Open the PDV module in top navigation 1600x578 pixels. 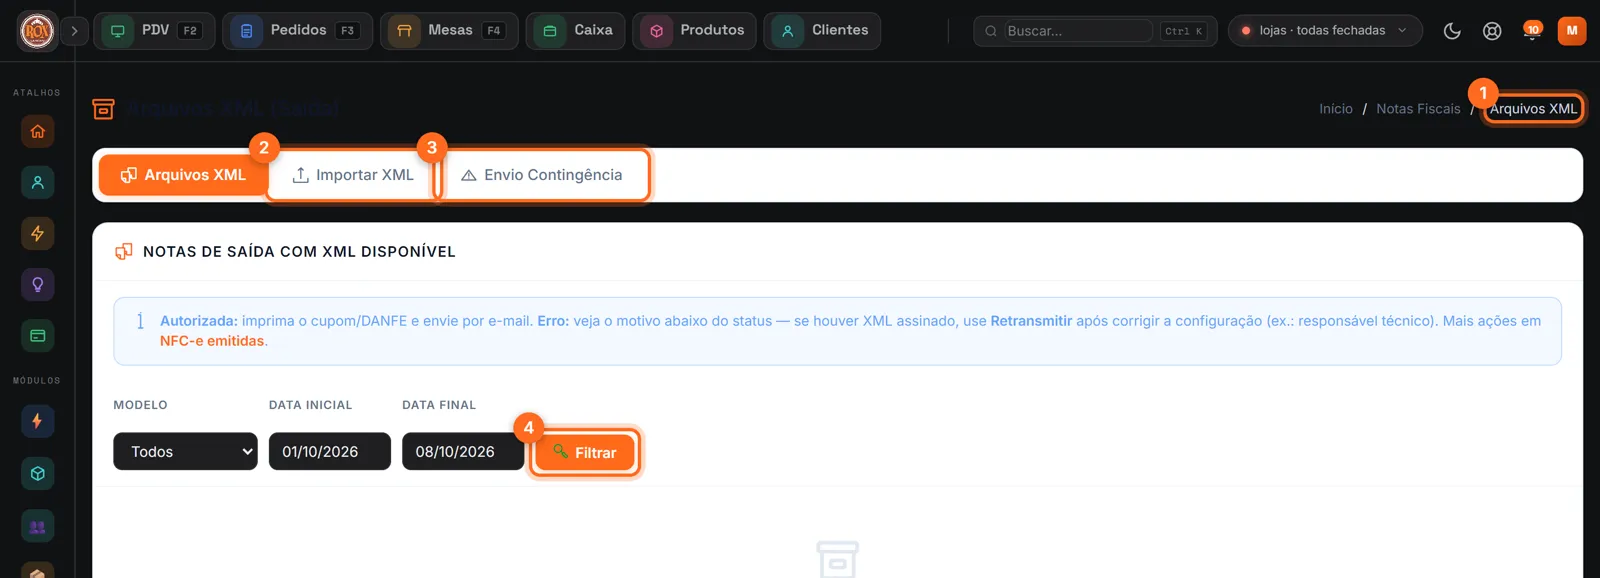[x=154, y=31]
